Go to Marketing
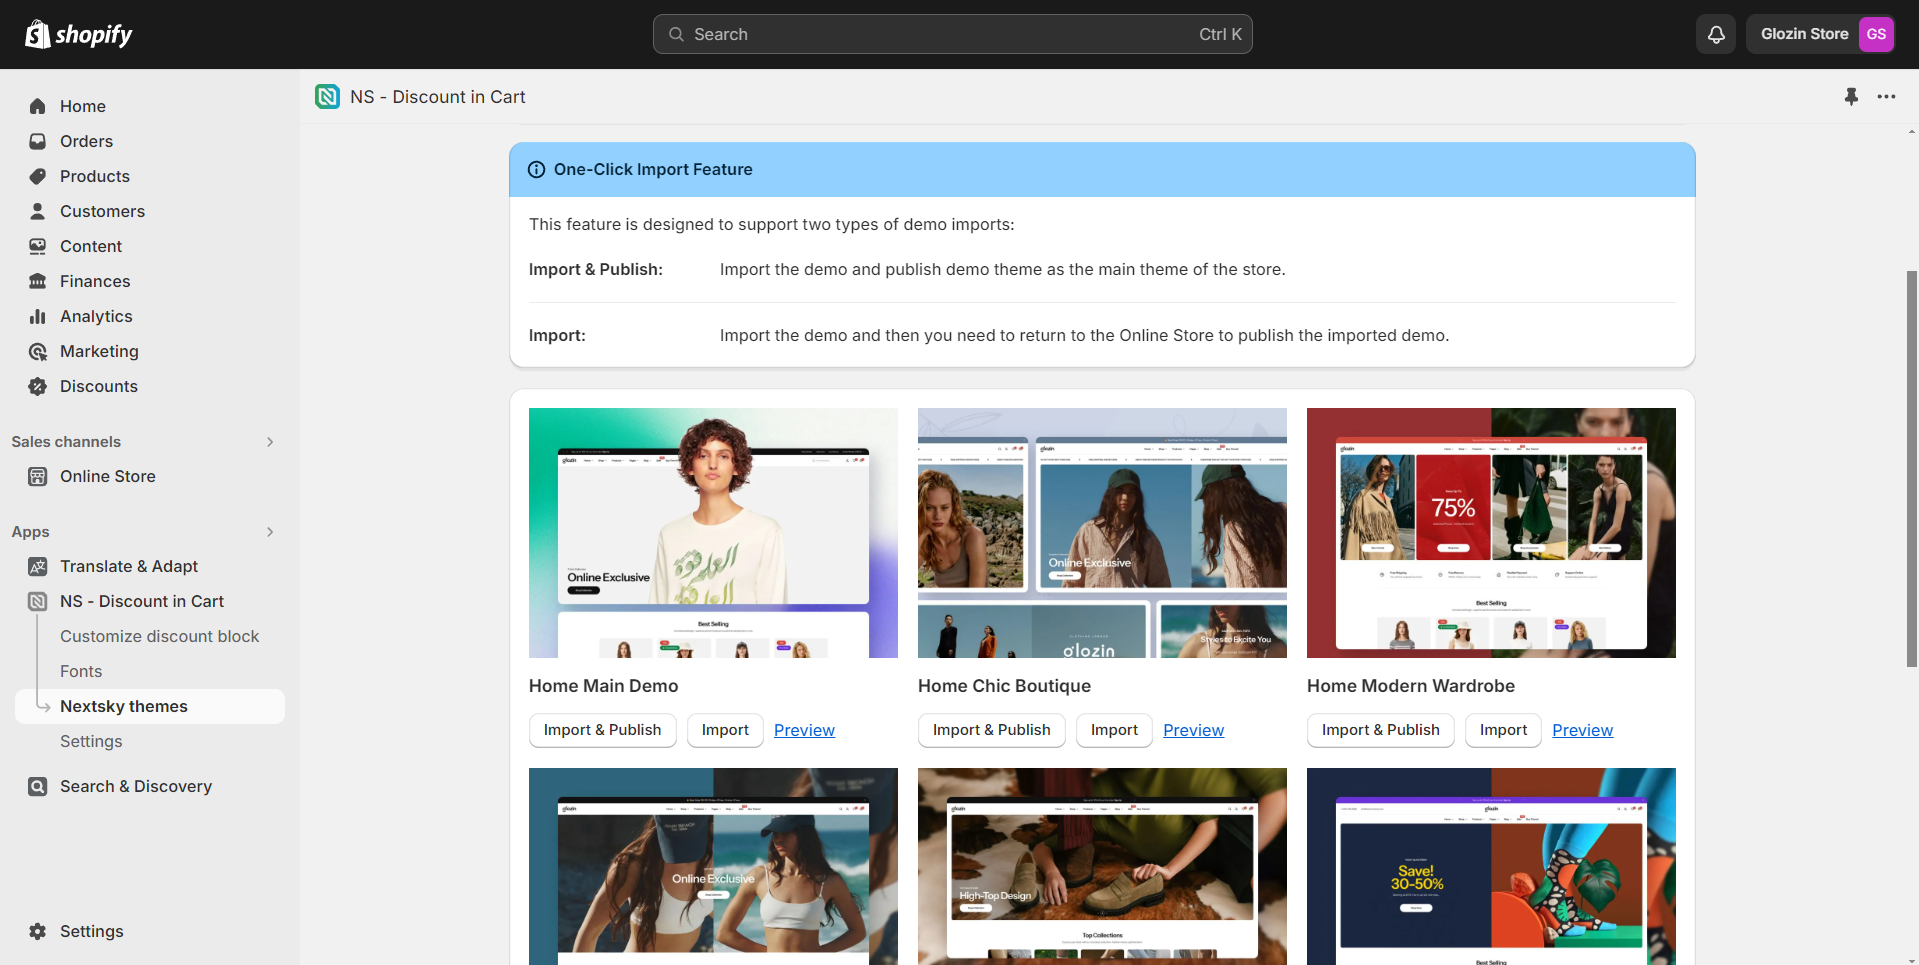The width and height of the screenshot is (1919, 965). click(150, 351)
